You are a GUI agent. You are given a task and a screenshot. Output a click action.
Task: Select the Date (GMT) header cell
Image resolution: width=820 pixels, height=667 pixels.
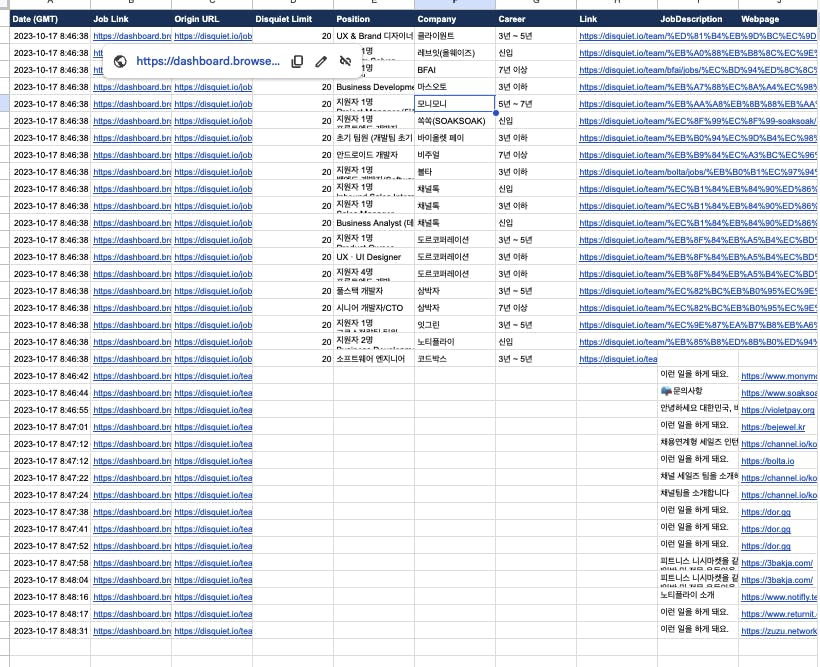[x=50, y=19]
